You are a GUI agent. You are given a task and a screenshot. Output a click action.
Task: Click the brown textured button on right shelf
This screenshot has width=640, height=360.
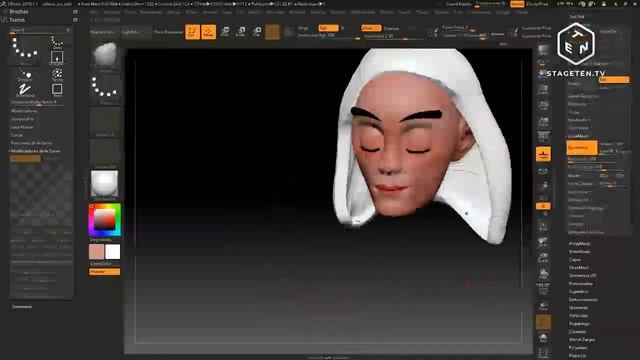[x=543, y=322]
